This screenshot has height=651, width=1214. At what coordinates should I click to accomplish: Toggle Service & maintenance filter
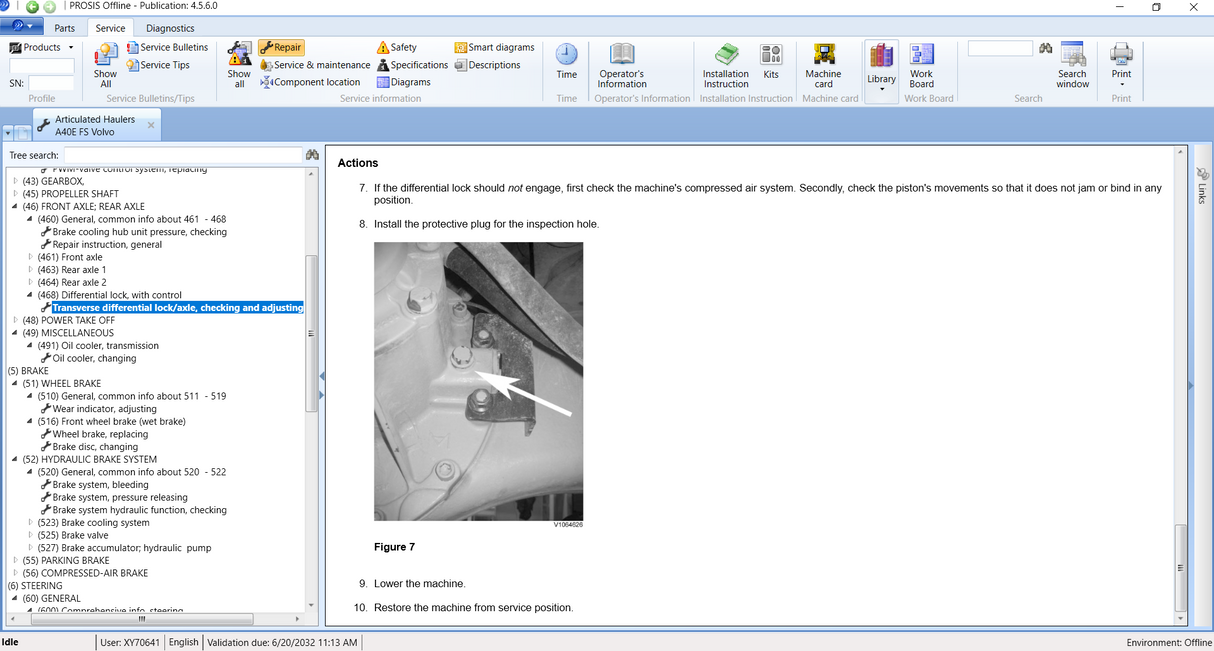click(315, 65)
